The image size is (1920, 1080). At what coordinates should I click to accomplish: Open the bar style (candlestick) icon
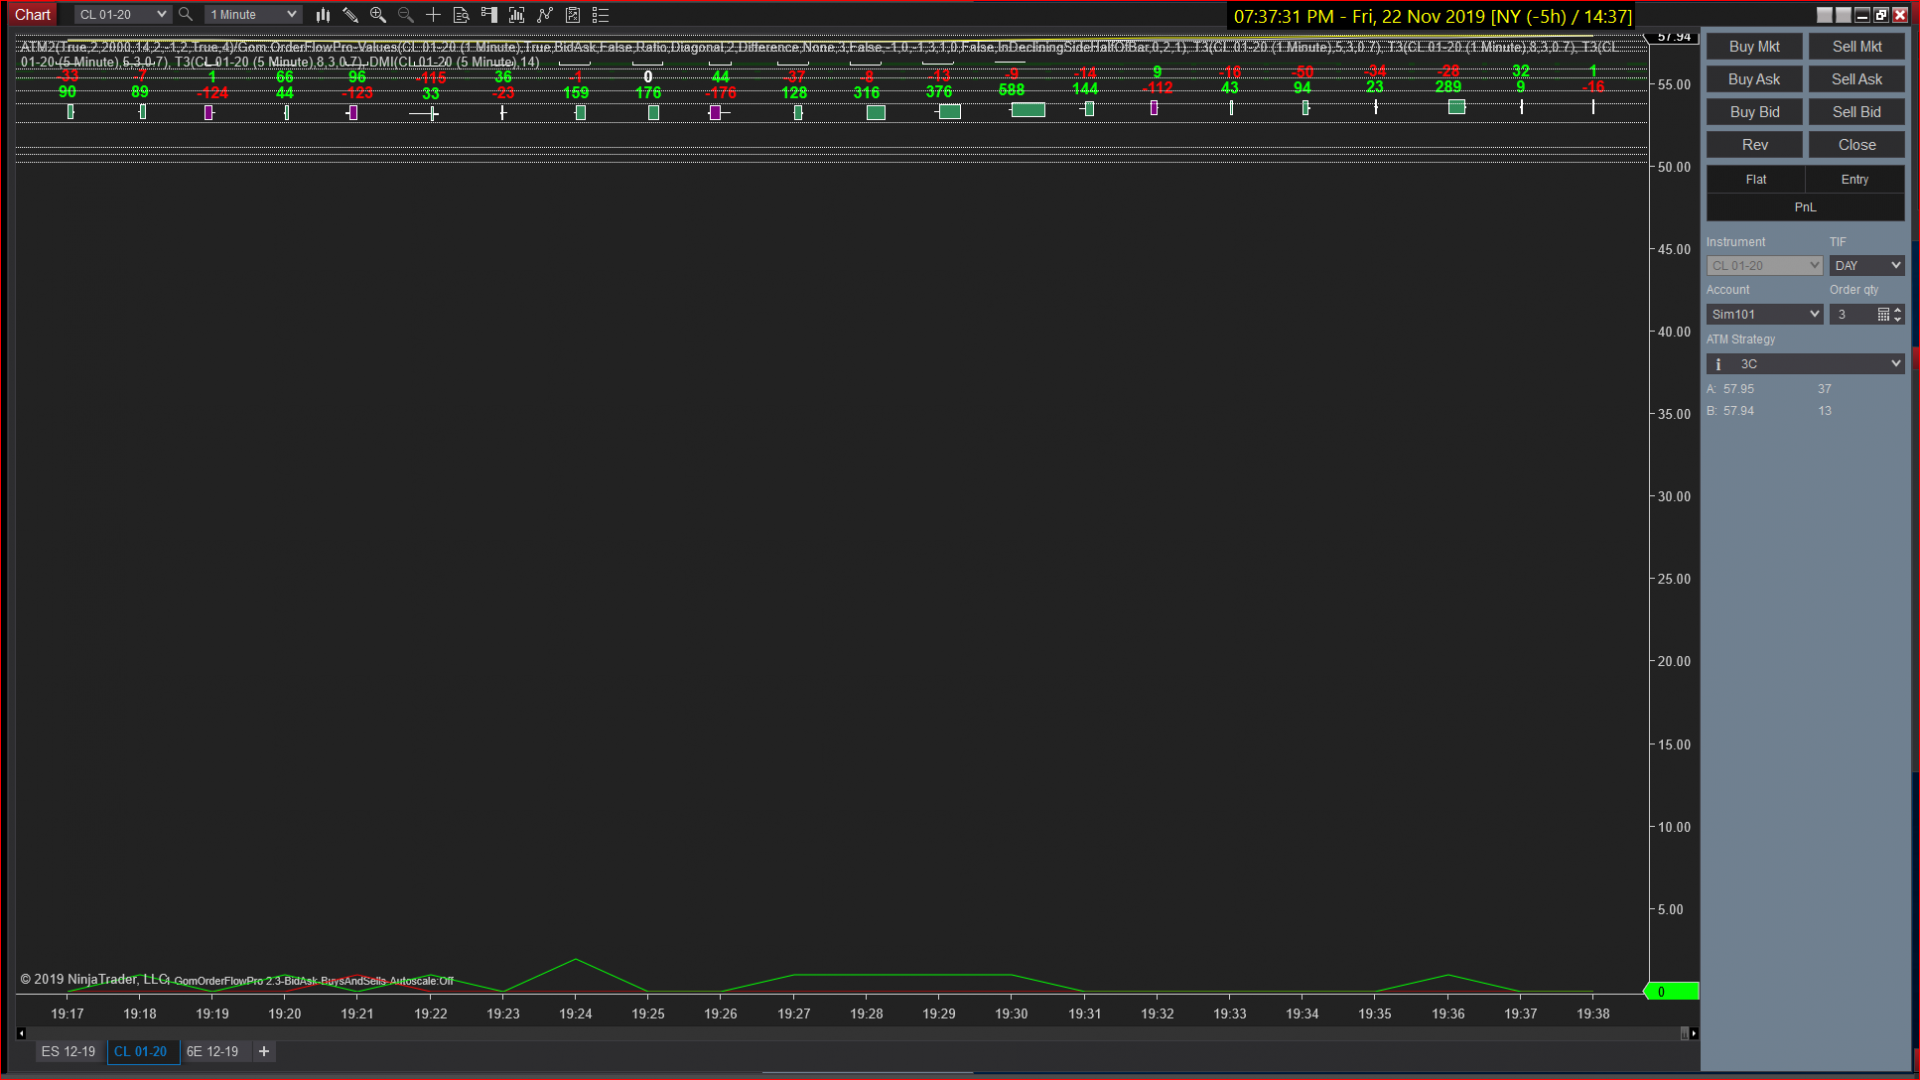[x=322, y=15]
